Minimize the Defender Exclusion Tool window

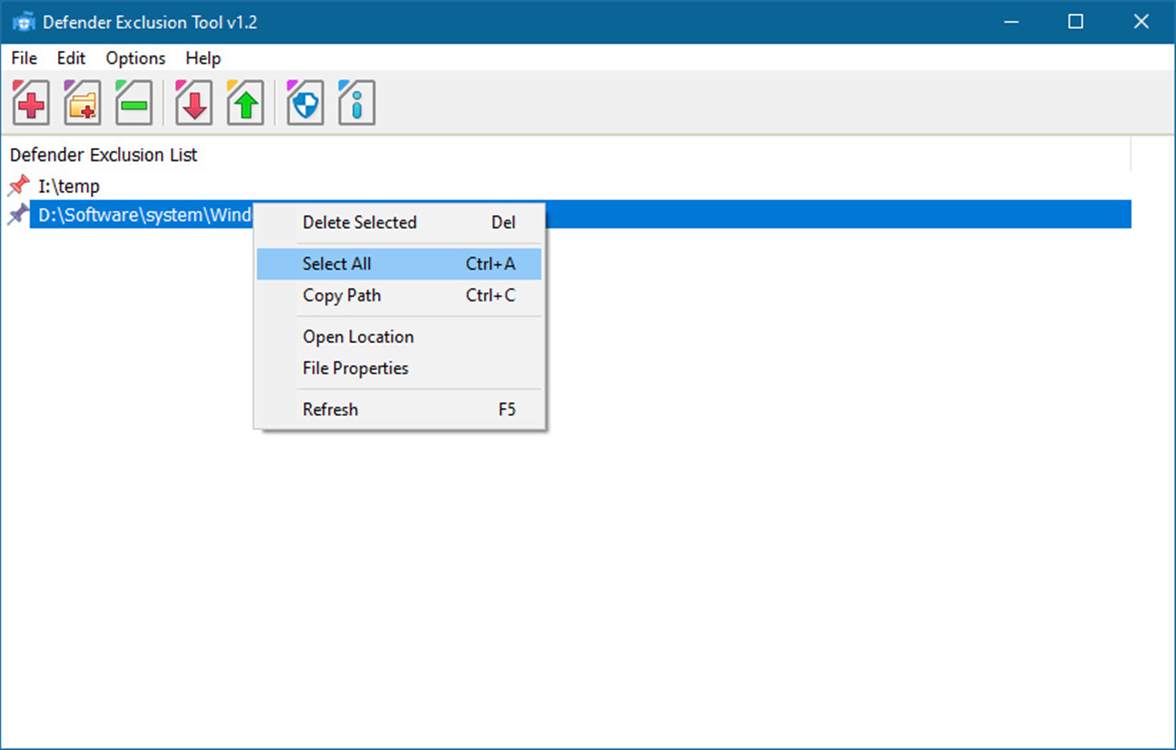click(1011, 22)
